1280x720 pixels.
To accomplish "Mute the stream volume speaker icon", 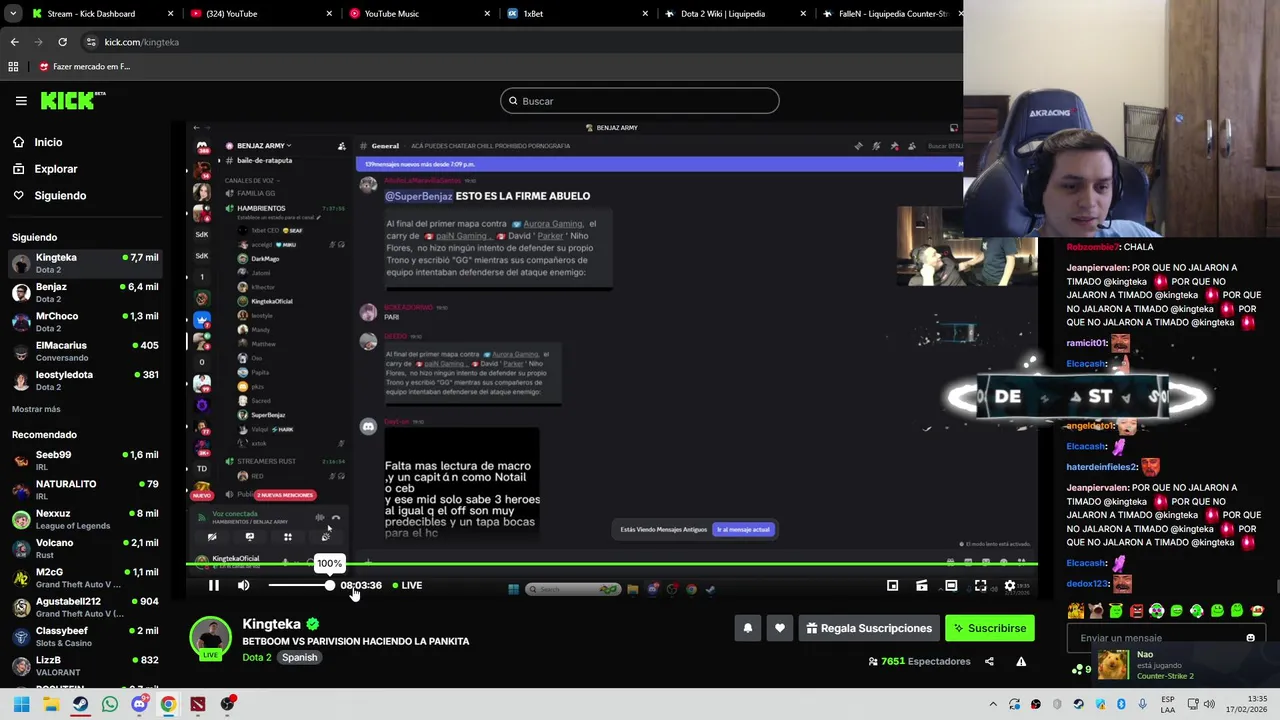I will (243, 585).
